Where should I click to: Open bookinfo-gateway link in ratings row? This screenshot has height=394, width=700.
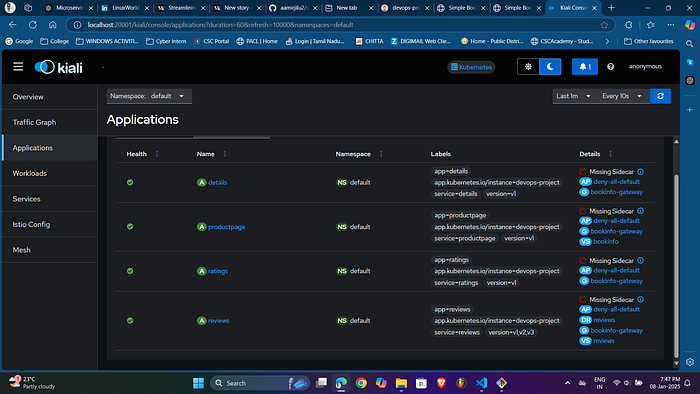(617, 281)
